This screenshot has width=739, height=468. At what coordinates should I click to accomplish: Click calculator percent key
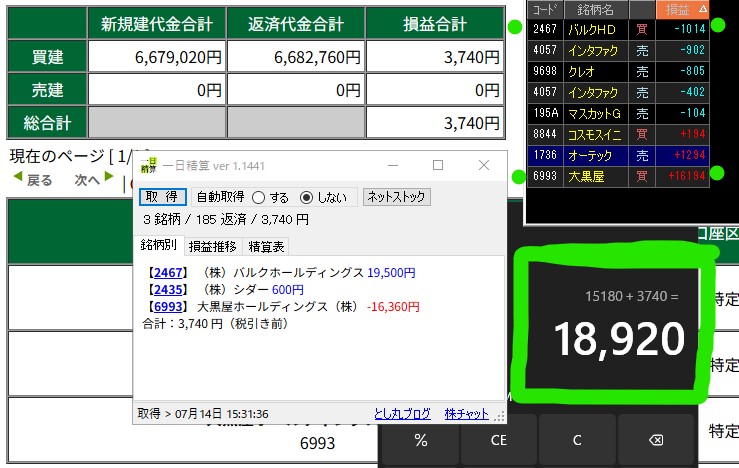[x=420, y=440]
